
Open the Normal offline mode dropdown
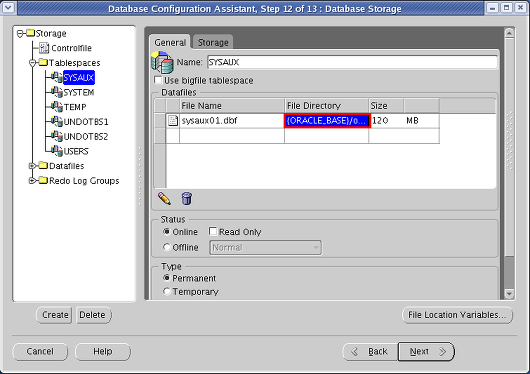(x=265, y=248)
